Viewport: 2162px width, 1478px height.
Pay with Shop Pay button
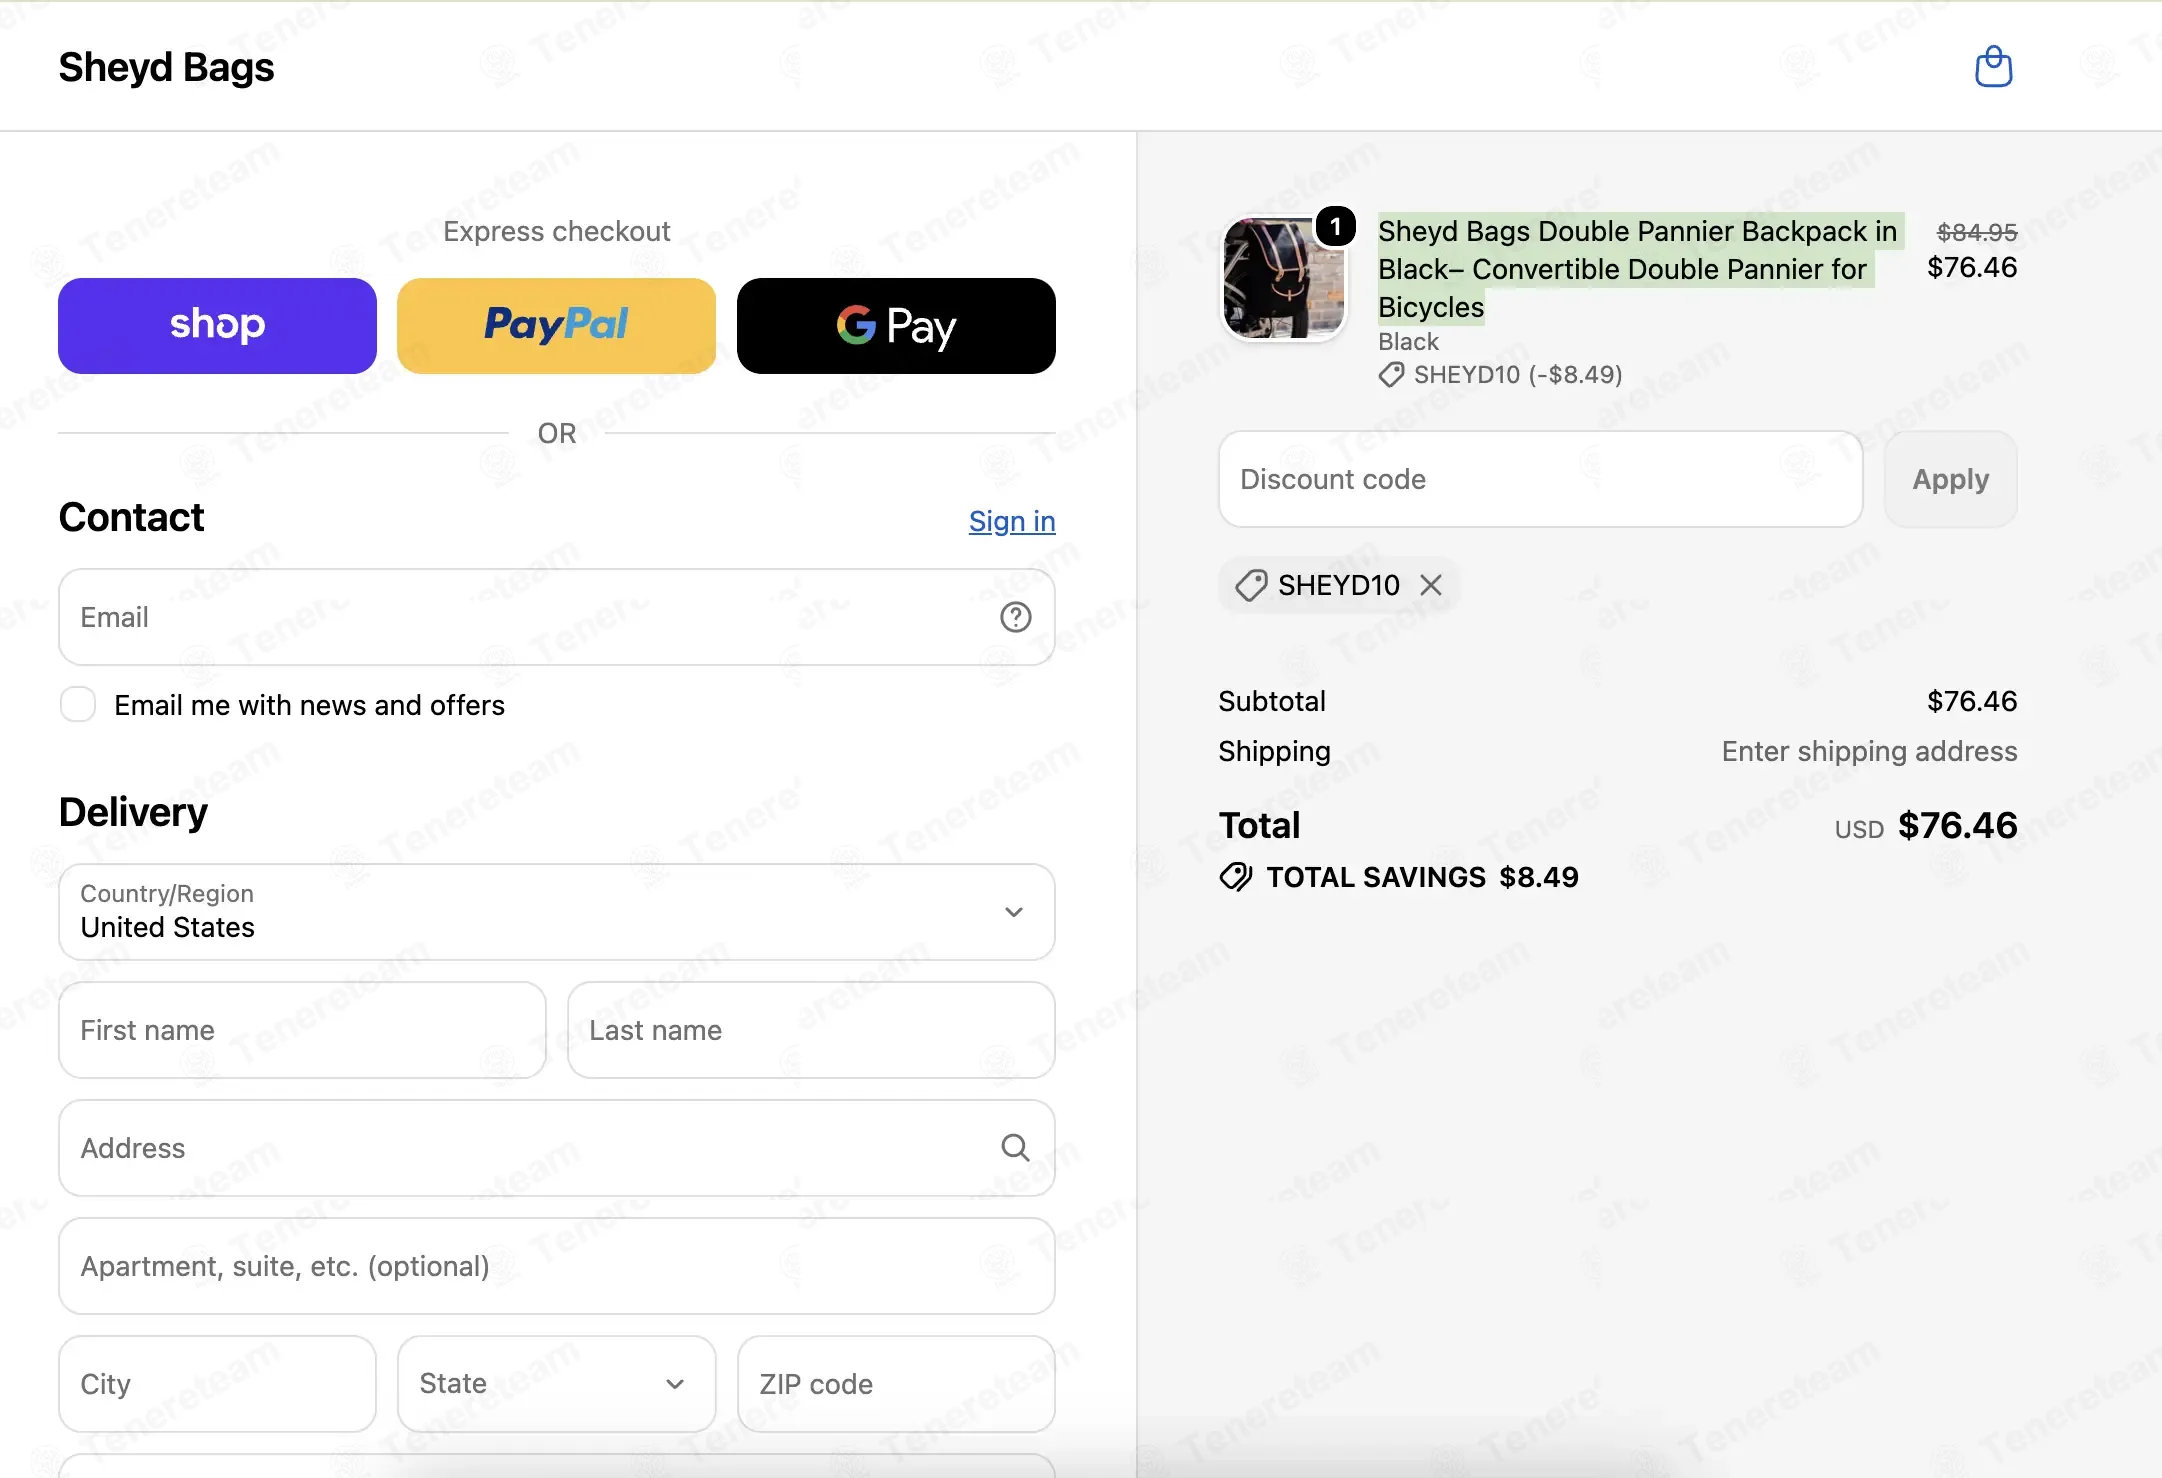click(217, 326)
